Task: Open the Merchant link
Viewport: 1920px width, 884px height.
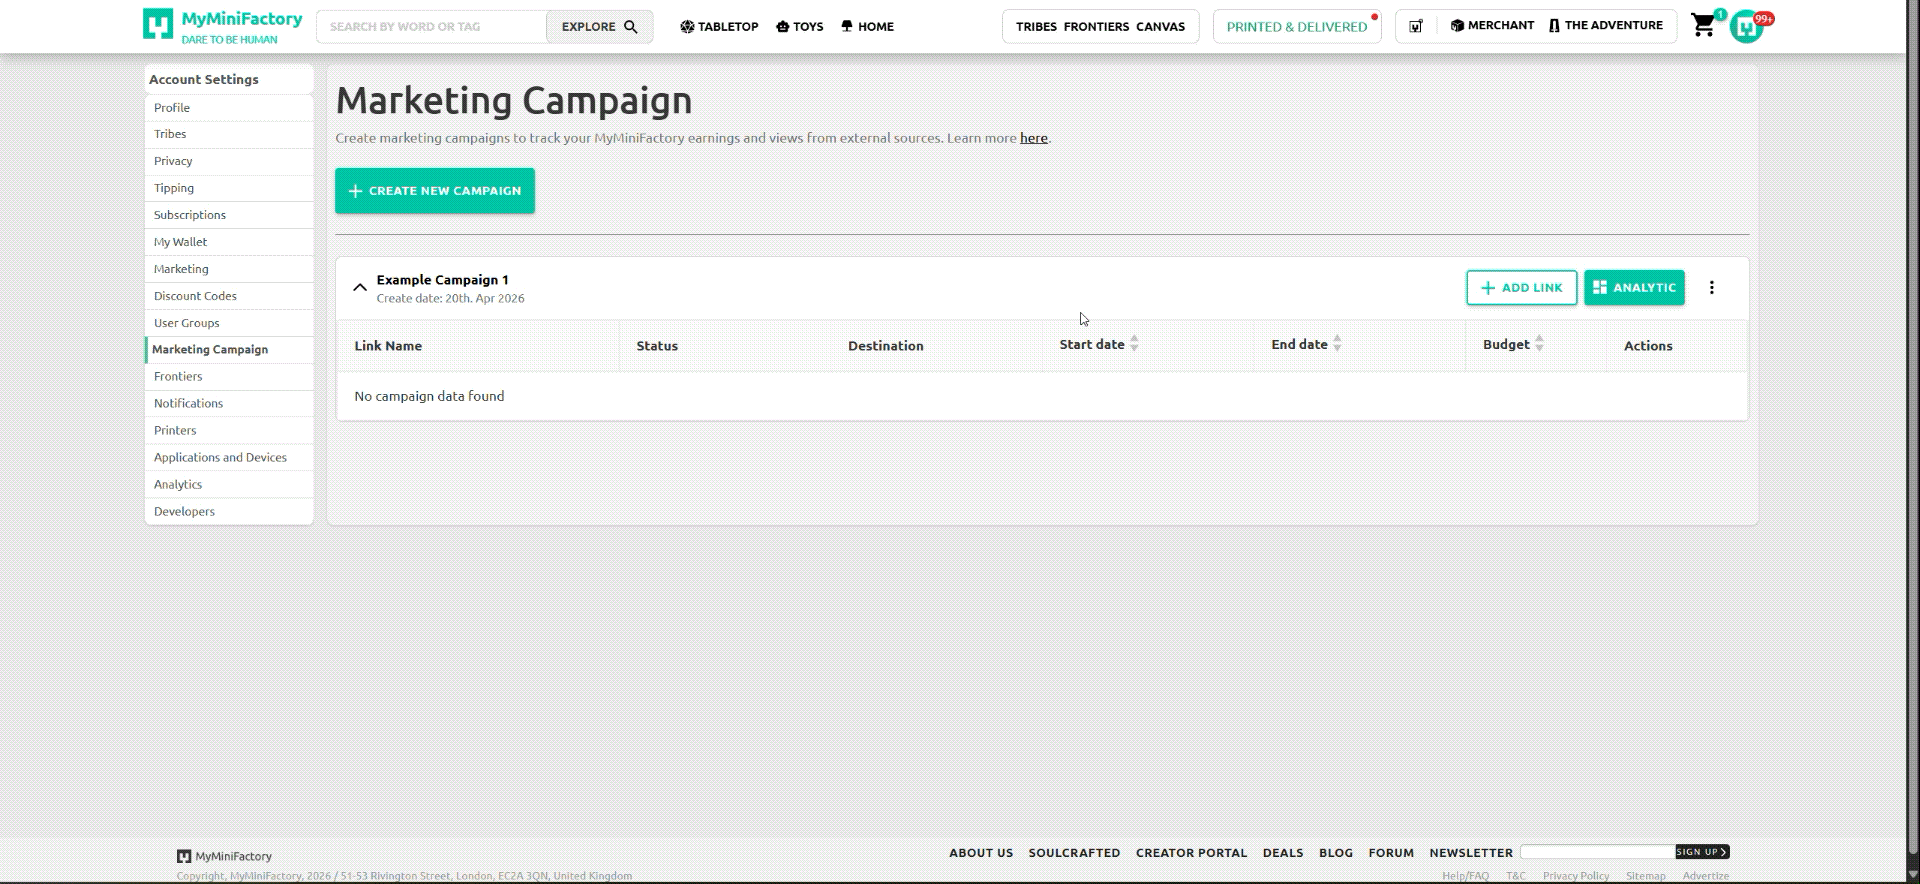Action: (1492, 26)
